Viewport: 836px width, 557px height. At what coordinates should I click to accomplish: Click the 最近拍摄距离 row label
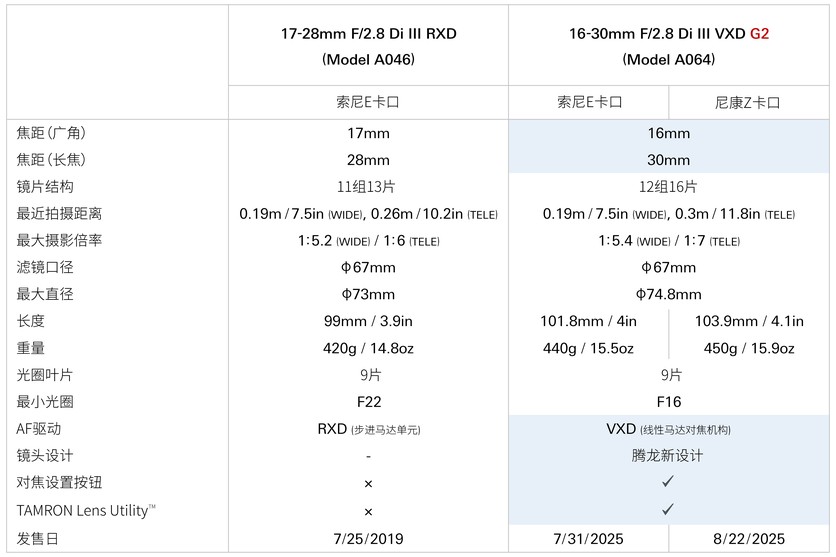(x=59, y=214)
